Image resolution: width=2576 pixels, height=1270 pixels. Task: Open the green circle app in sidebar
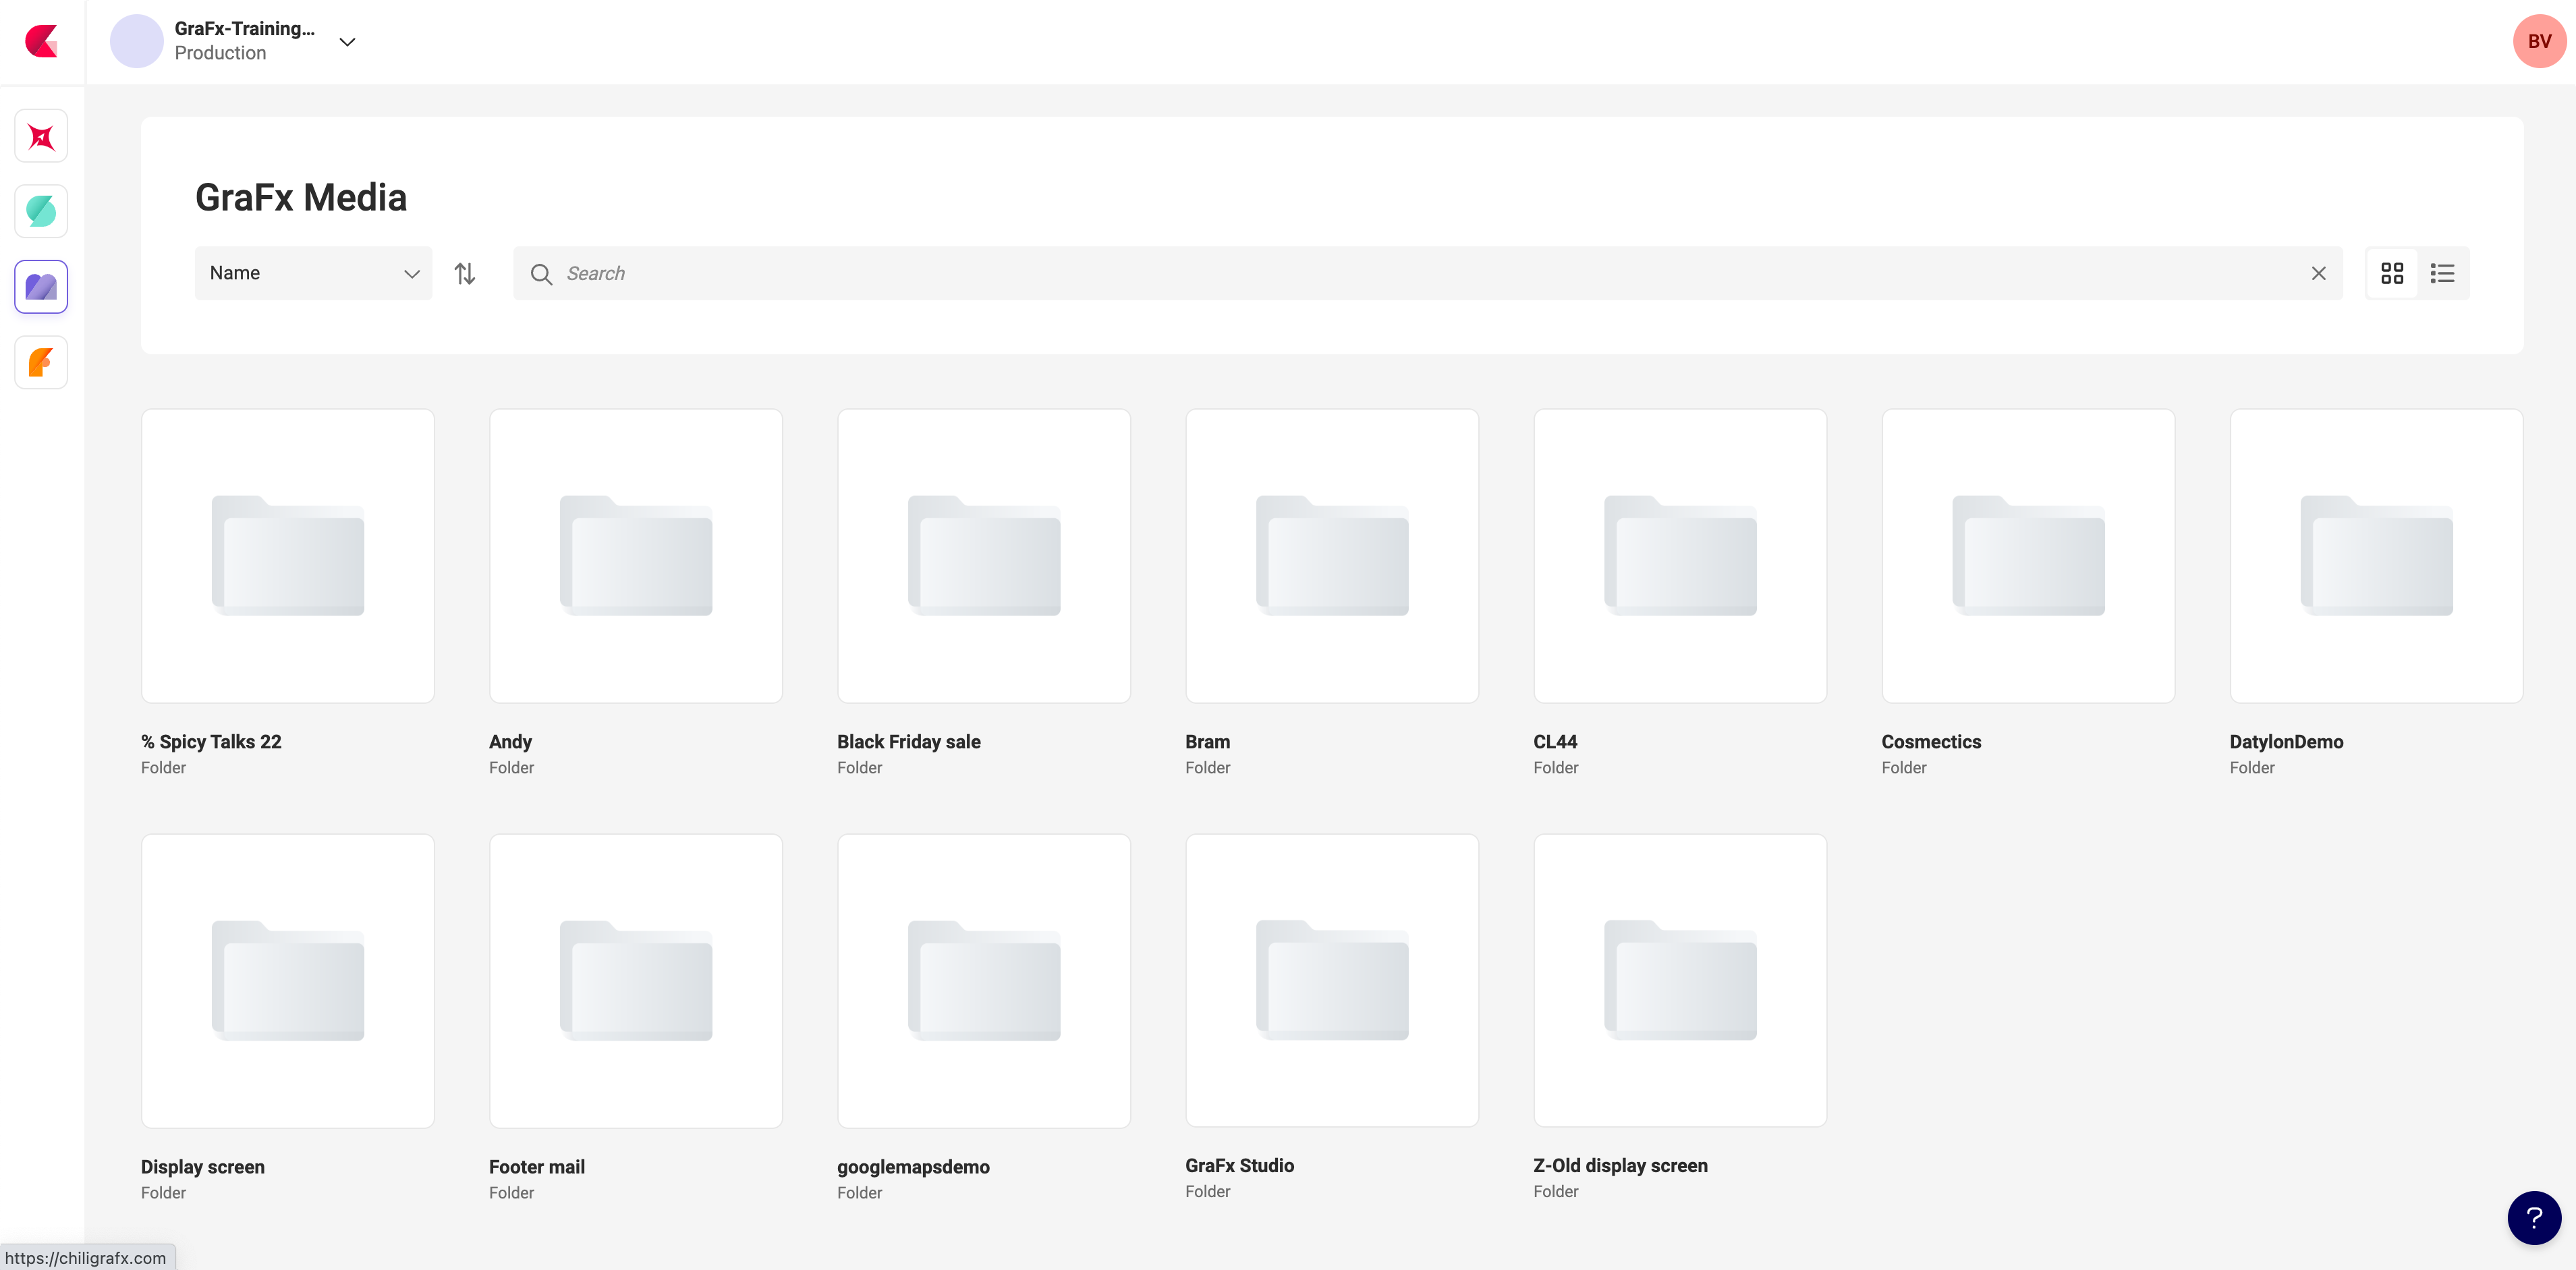41,211
